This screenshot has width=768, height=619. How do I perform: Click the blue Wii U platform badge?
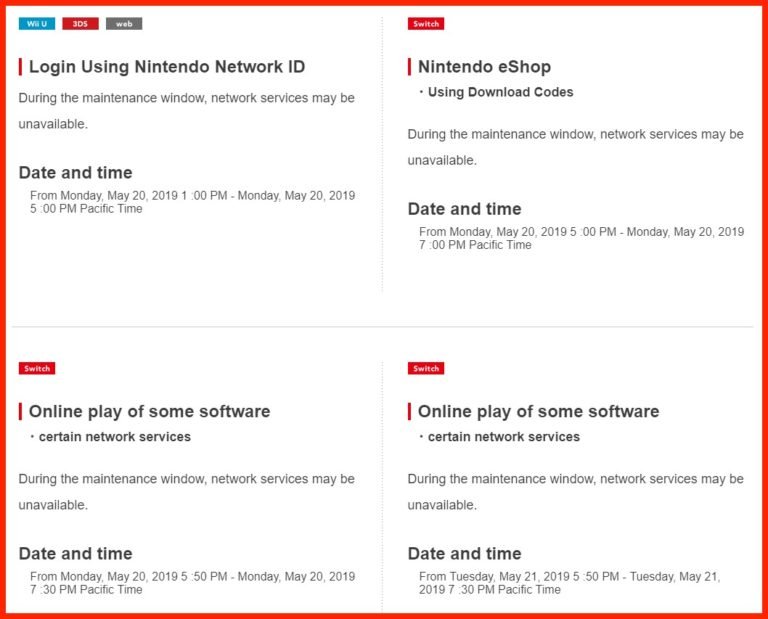[x=36, y=23]
